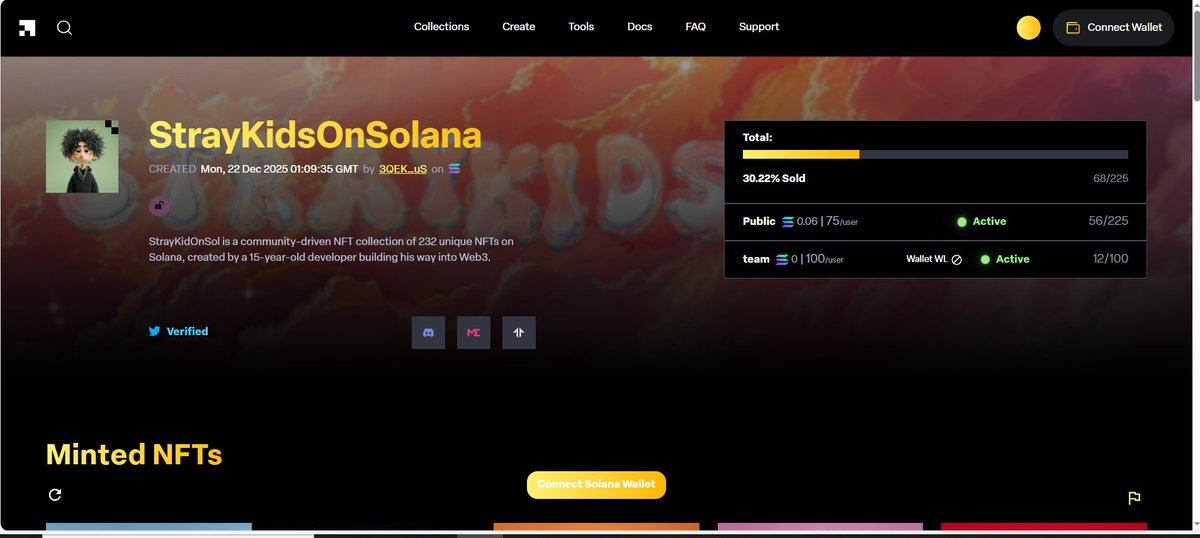Click the Solana chain logo icon
1200x538 pixels.
[x=455, y=169]
